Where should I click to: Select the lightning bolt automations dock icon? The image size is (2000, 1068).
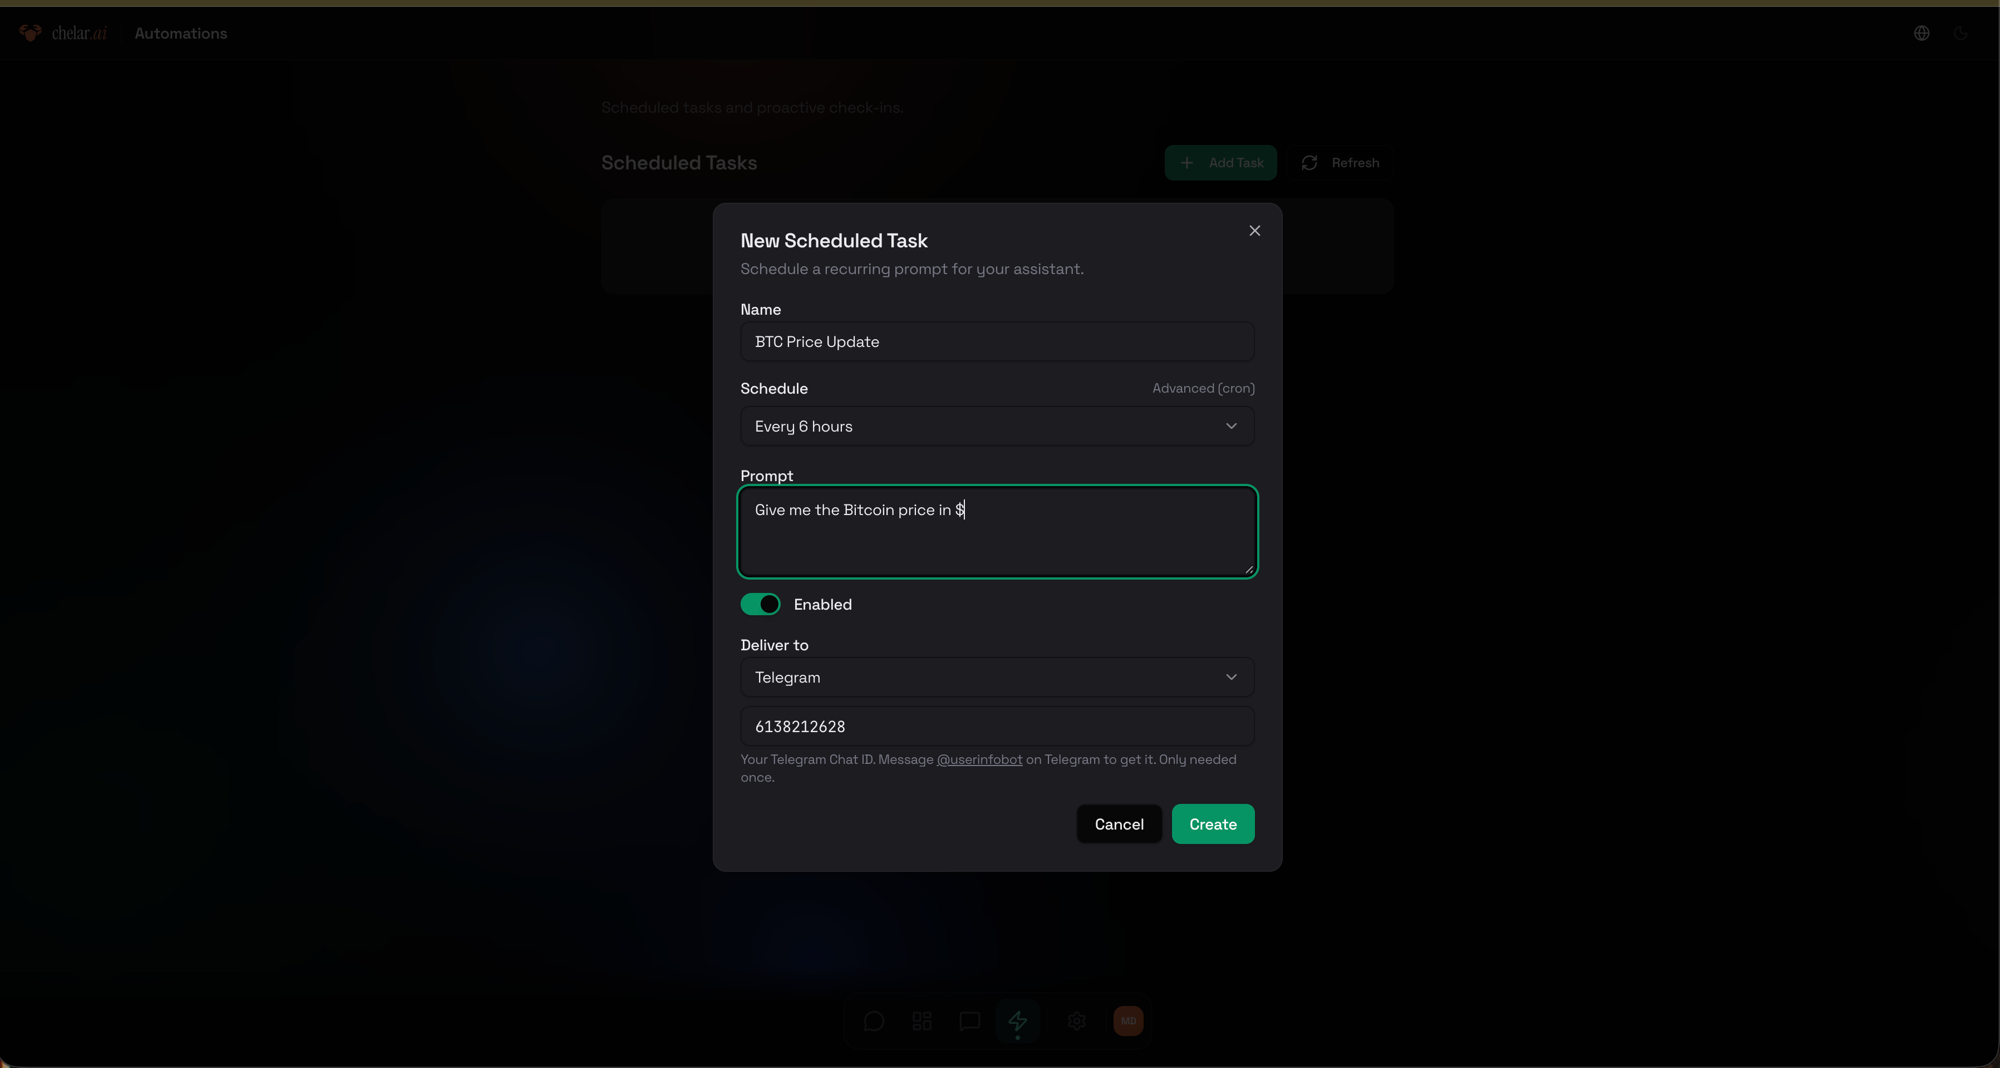point(1018,1021)
